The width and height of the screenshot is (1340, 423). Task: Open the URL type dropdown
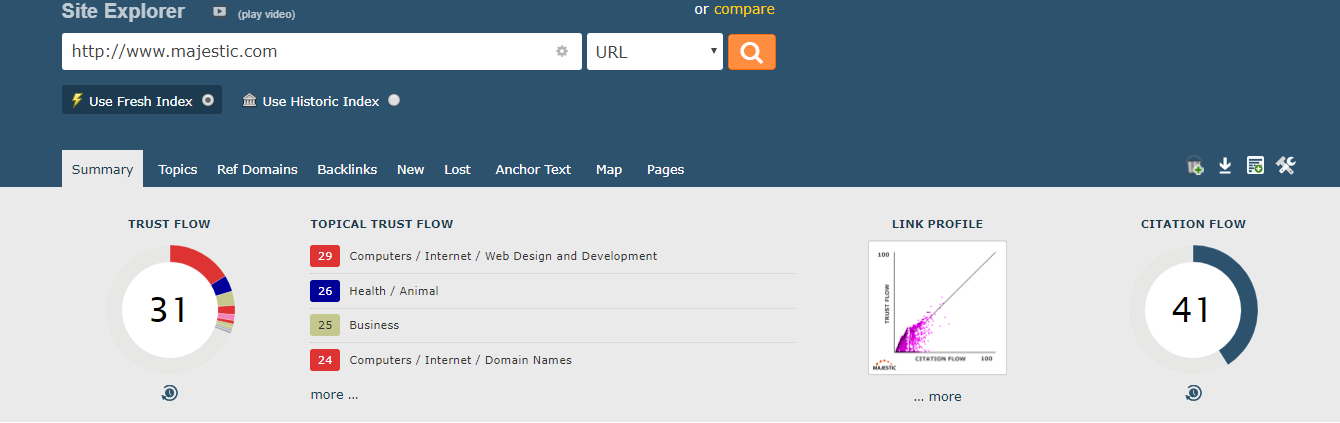655,52
